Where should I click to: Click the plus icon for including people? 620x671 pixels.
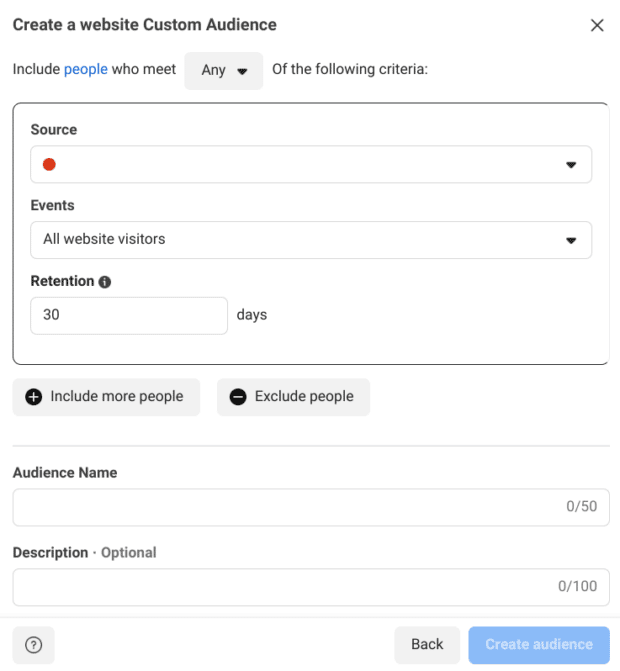[x=34, y=397]
